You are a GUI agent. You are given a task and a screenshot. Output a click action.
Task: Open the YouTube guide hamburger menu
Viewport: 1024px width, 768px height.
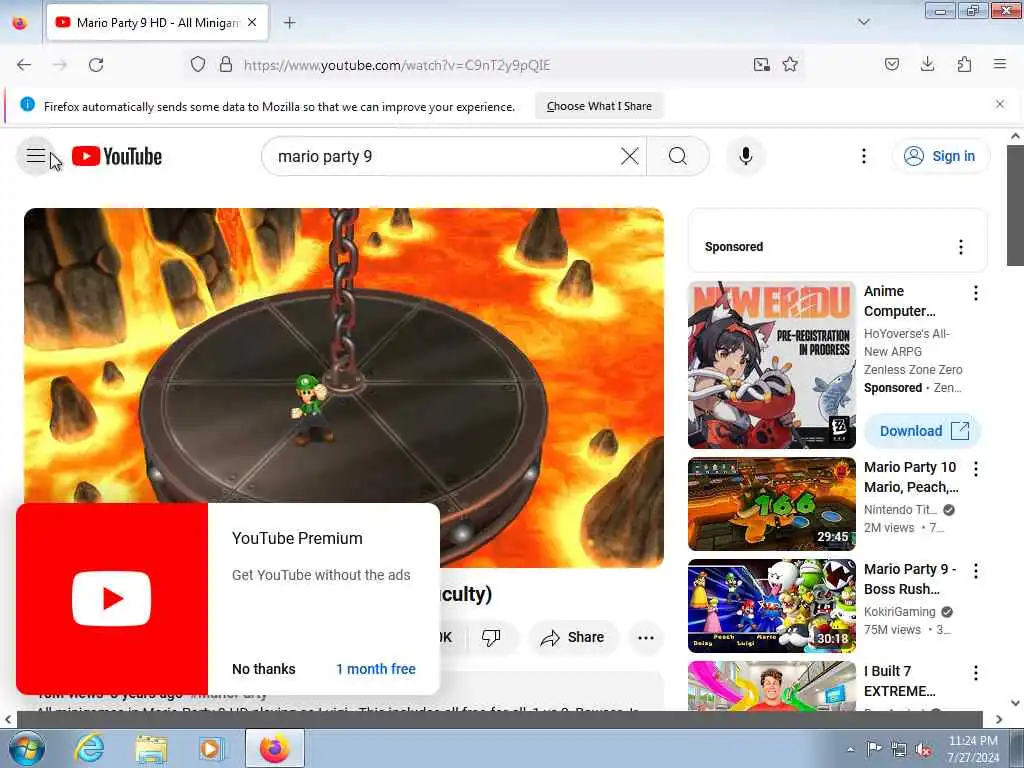36,156
